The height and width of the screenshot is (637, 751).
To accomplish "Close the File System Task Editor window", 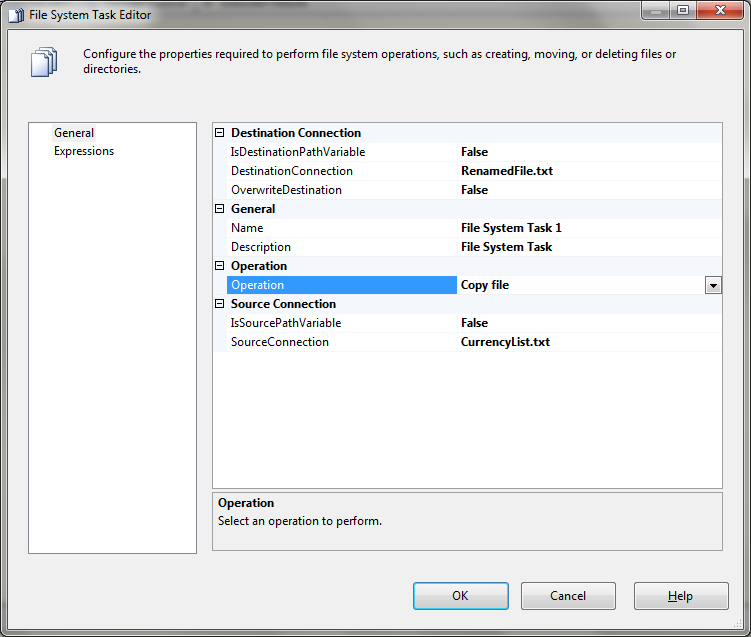I will 720,11.
